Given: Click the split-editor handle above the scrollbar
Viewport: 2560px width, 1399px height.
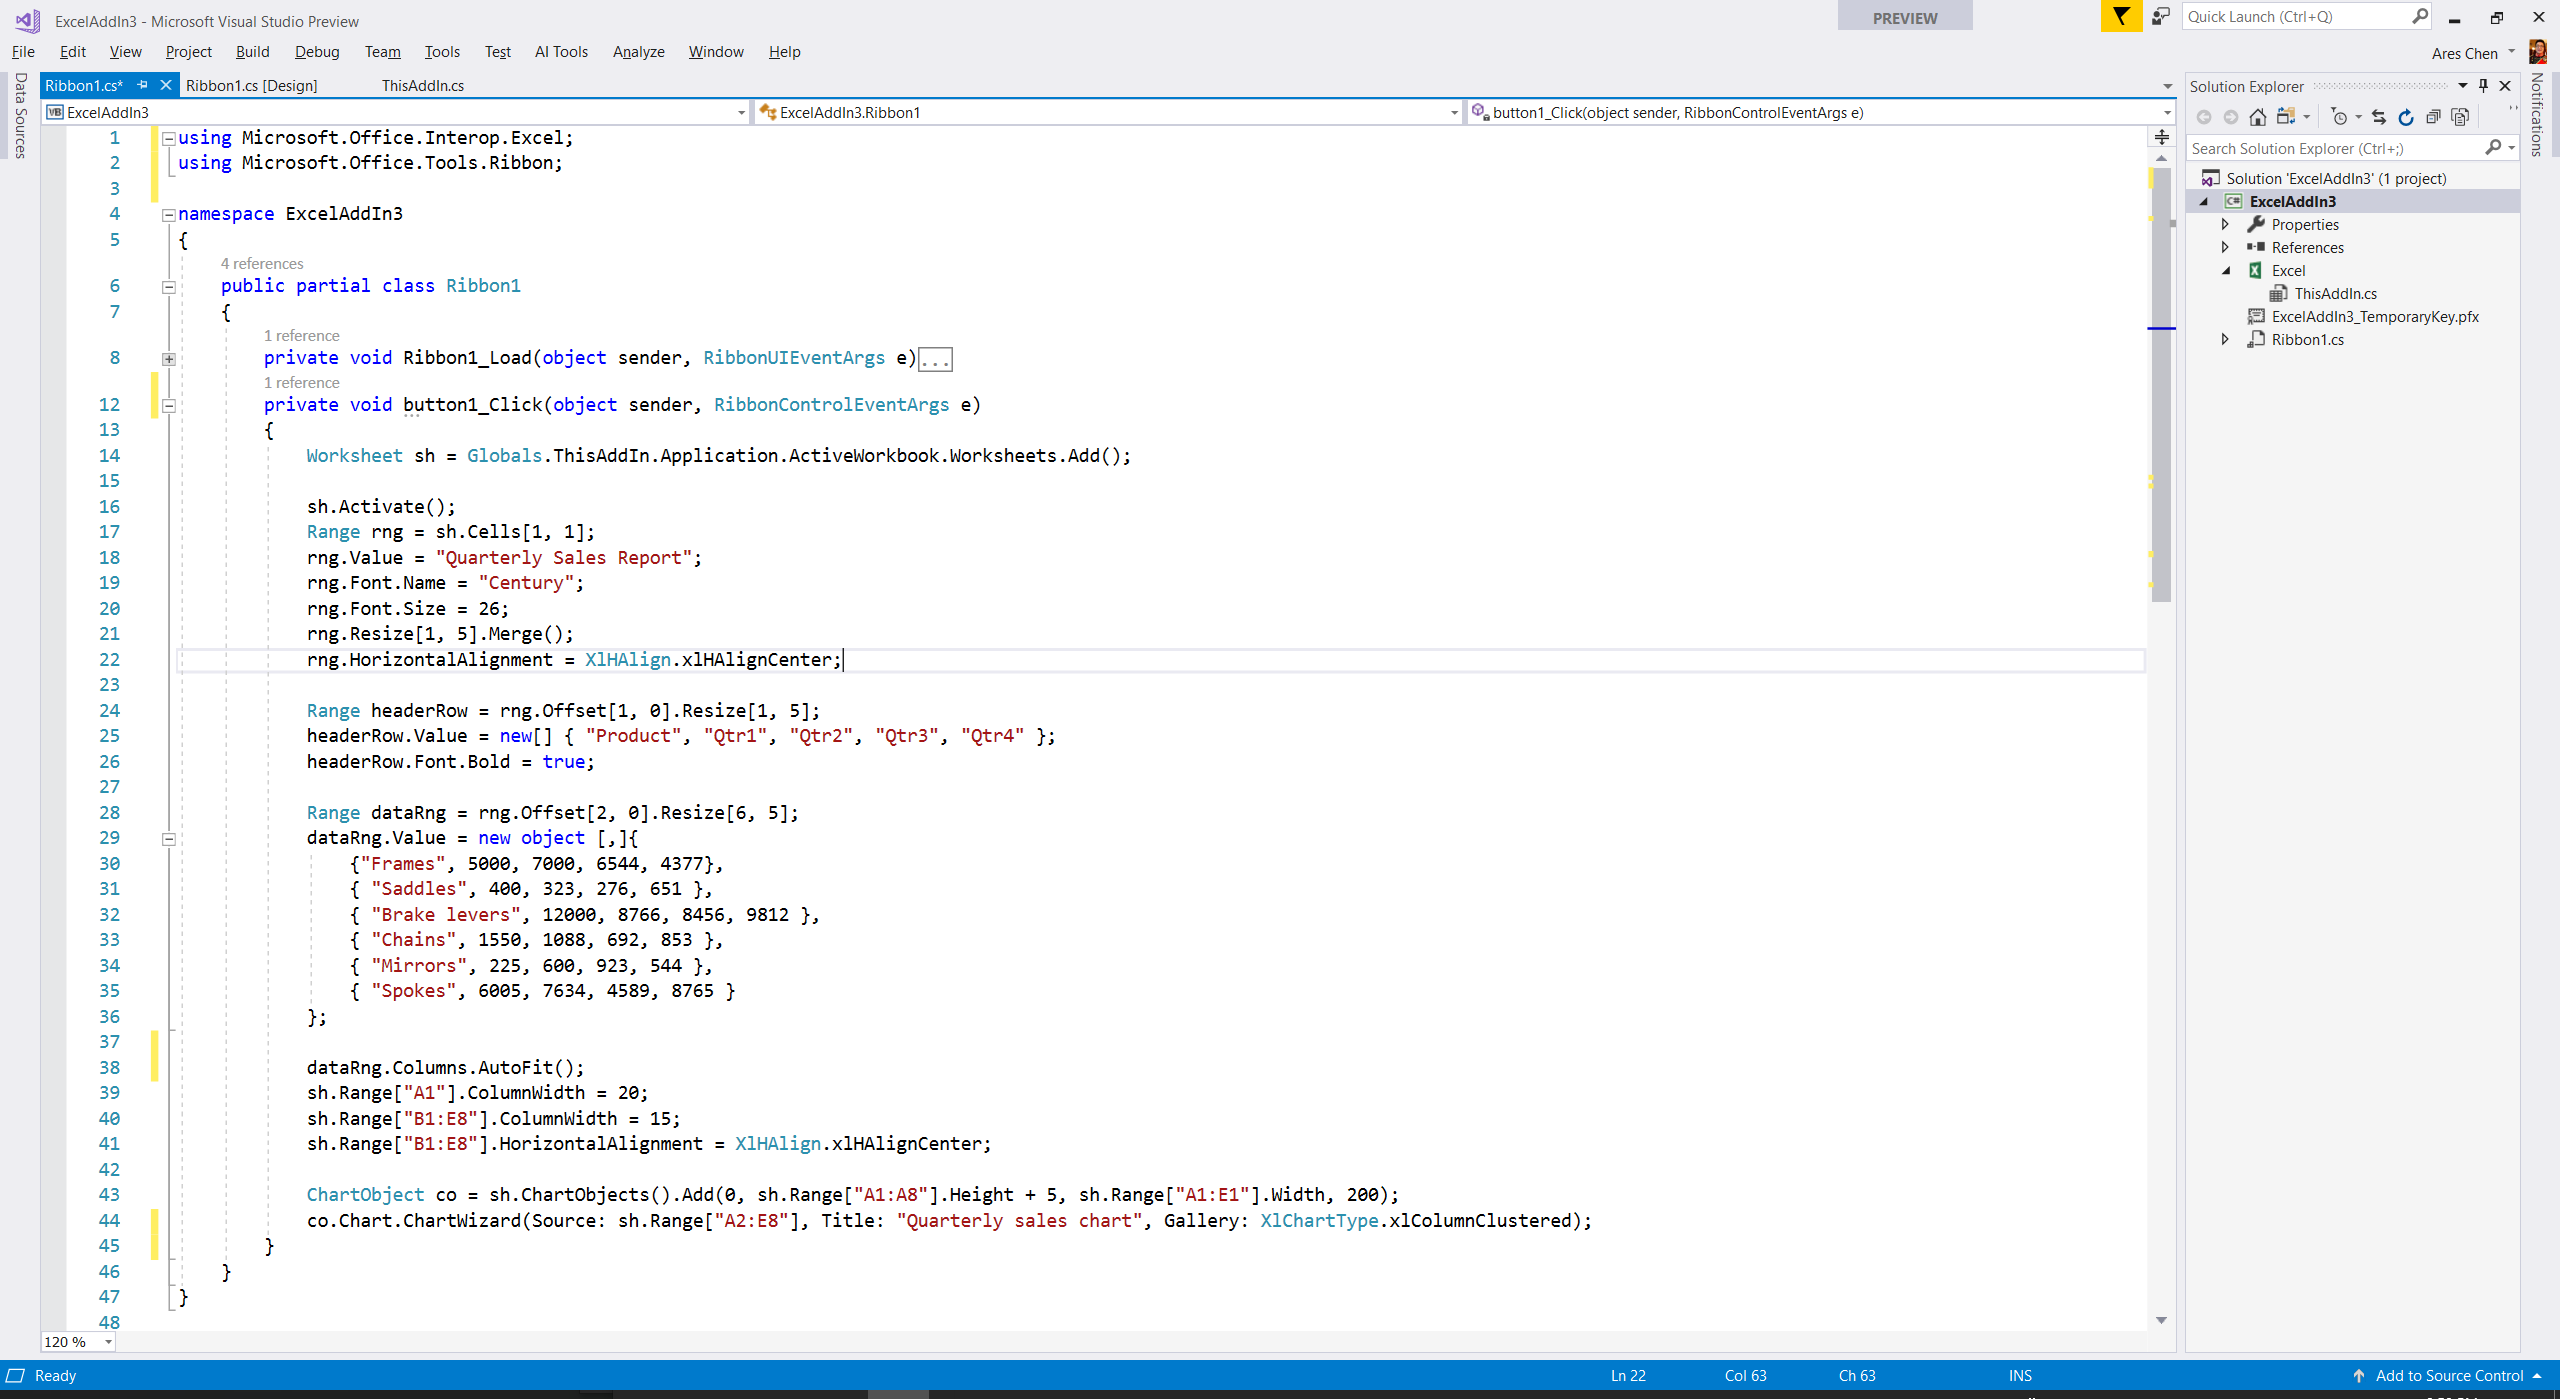Looking at the screenshot, I should click(2161, 137).
